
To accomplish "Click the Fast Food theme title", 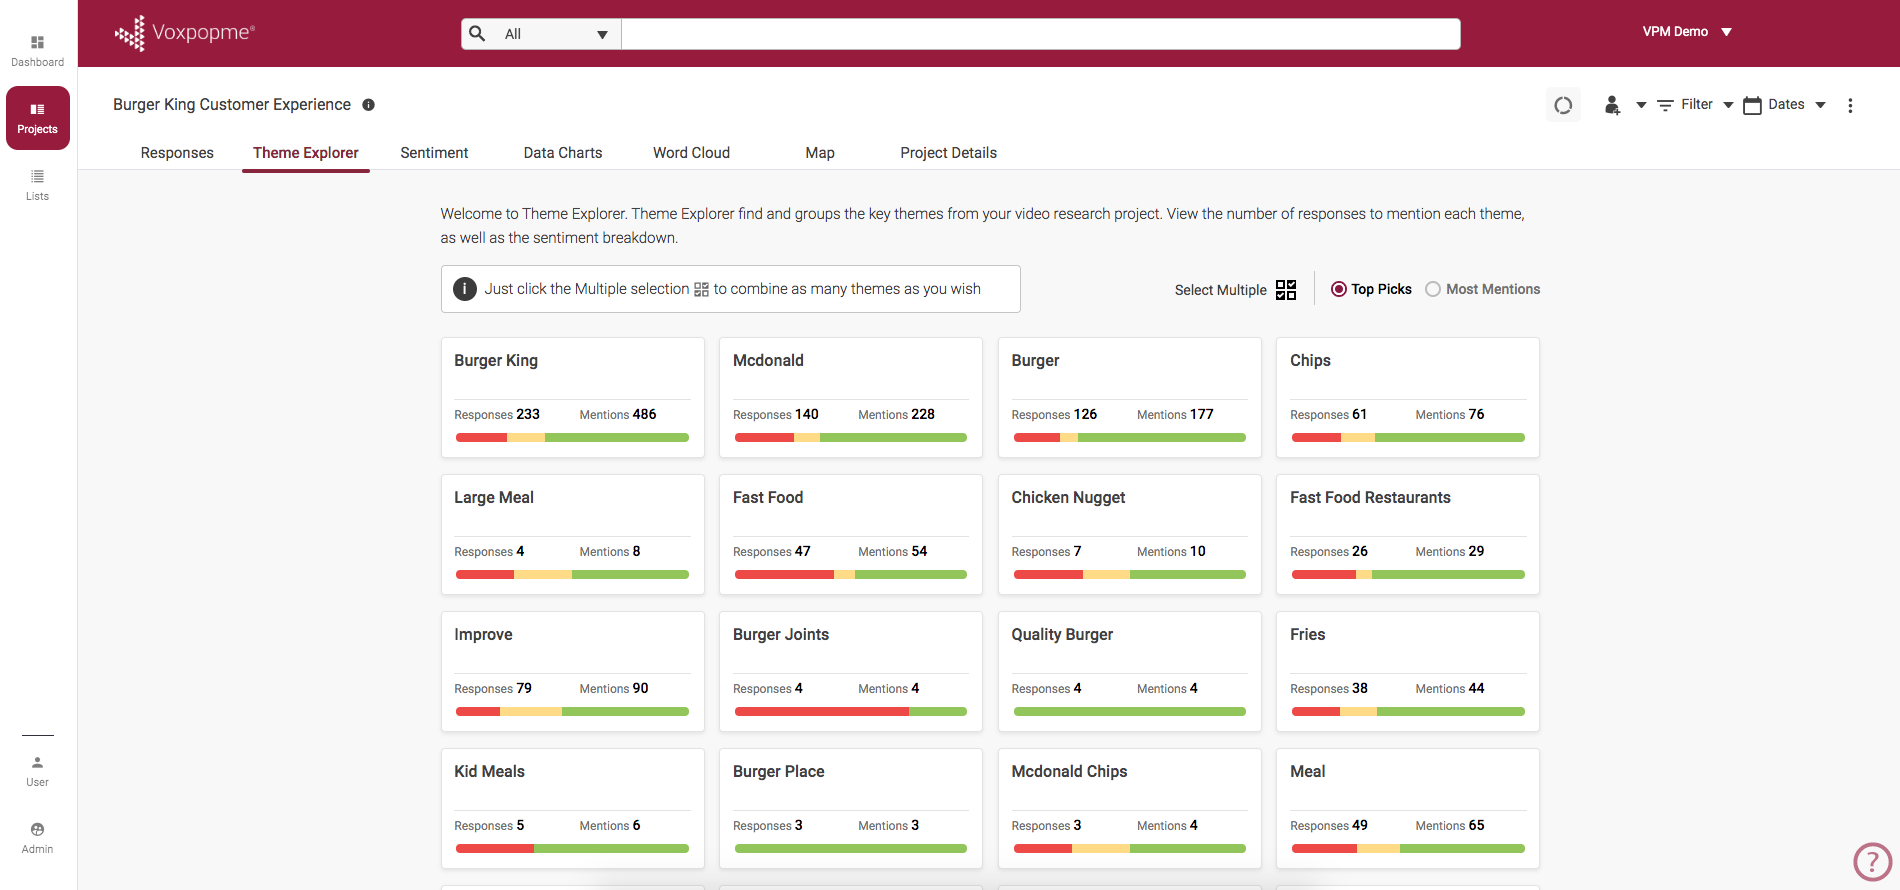I will pos(768,498).
